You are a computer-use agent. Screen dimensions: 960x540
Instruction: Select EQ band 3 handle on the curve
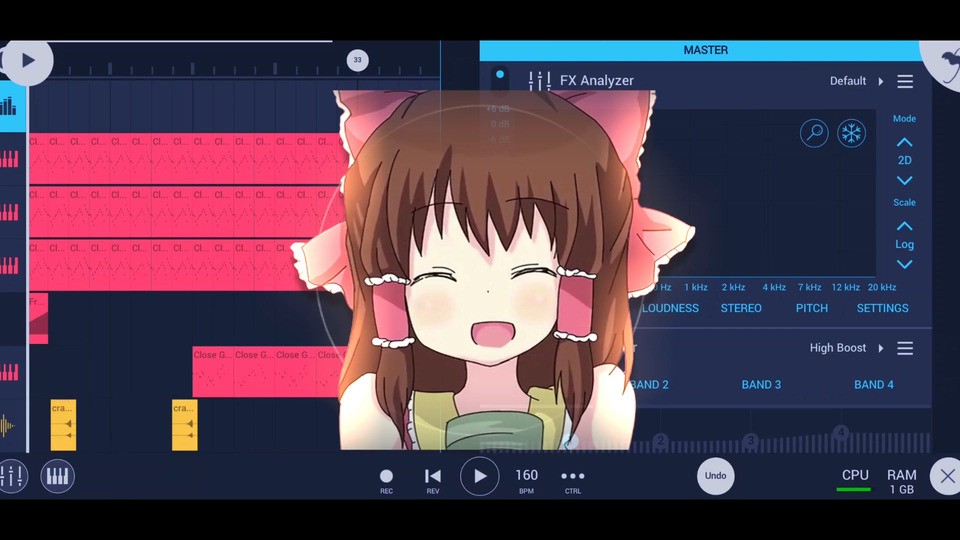751,440
